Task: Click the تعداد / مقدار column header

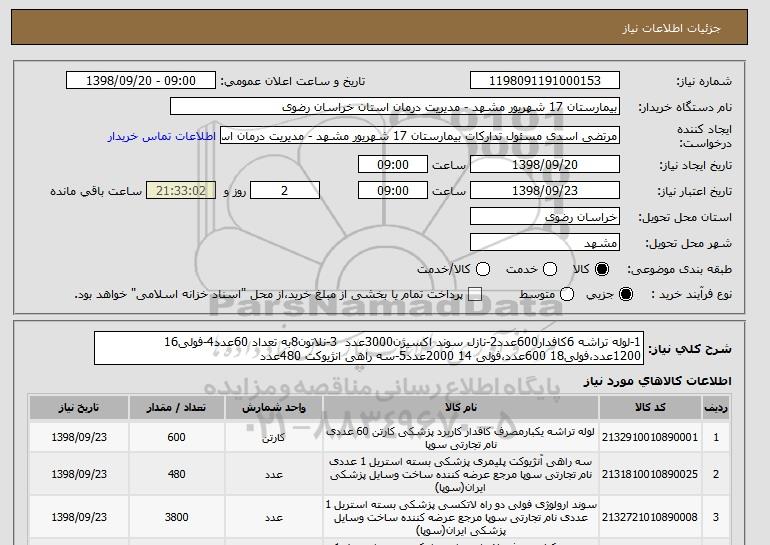Action: [x=176, y=408]
